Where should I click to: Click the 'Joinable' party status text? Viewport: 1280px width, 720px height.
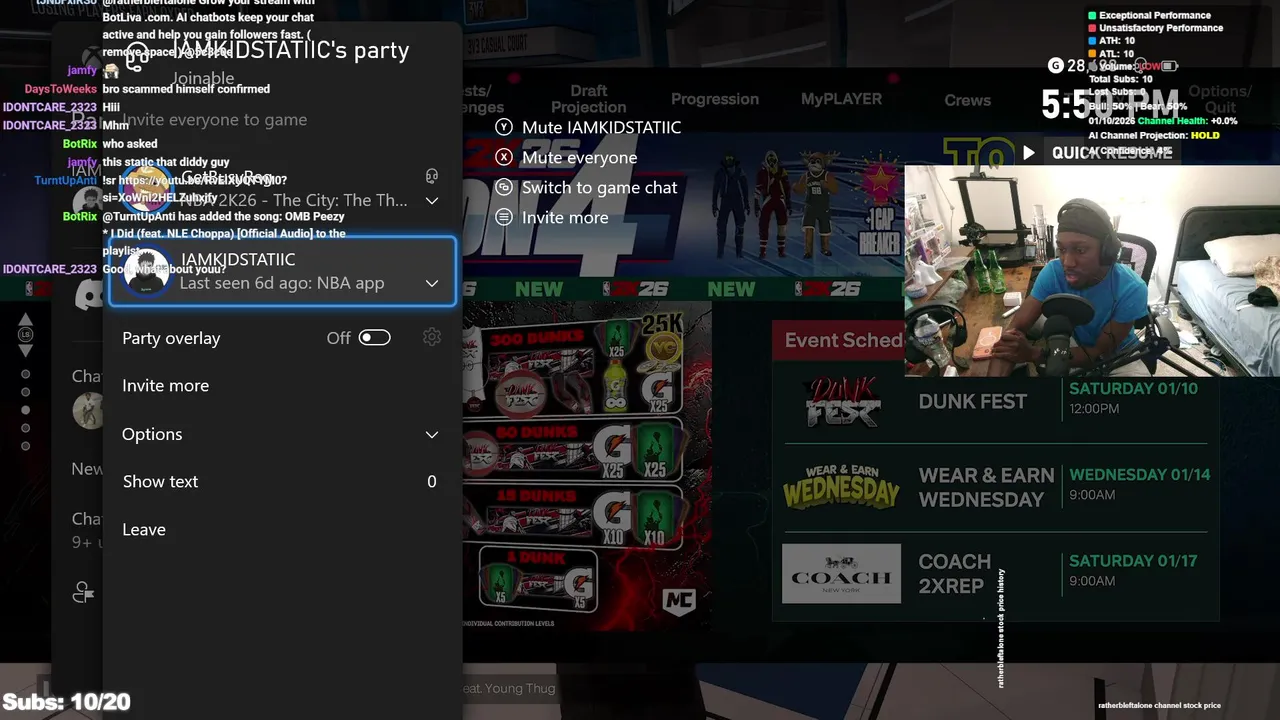[x=203, y=78]
